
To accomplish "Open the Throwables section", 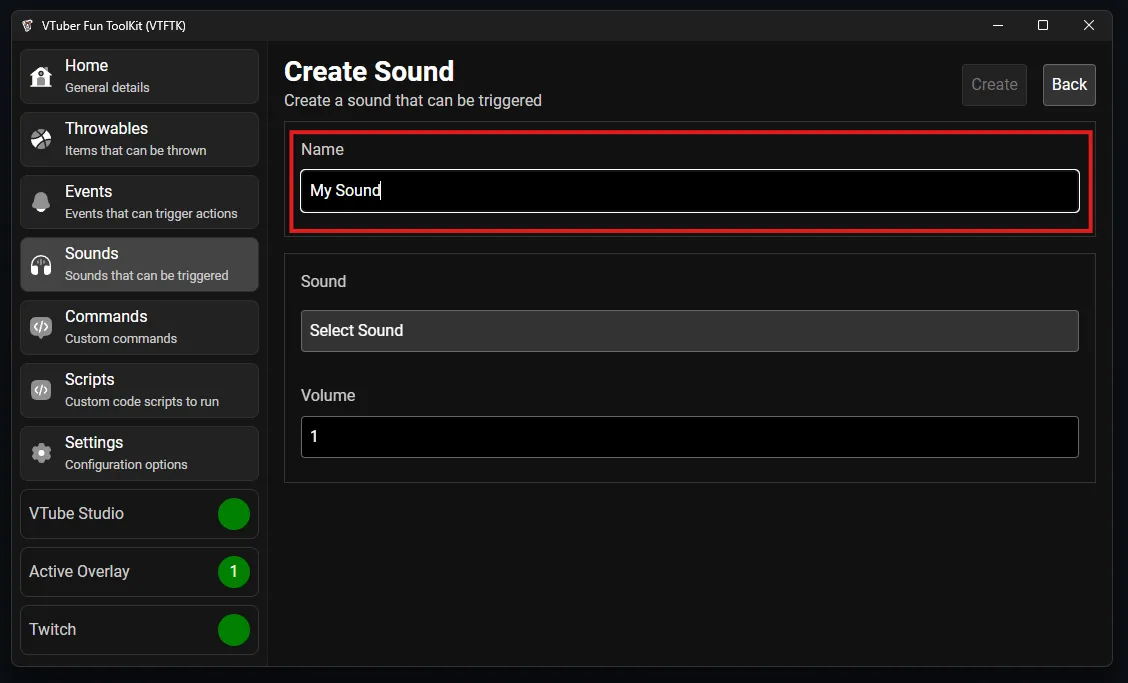I will 139,139.
